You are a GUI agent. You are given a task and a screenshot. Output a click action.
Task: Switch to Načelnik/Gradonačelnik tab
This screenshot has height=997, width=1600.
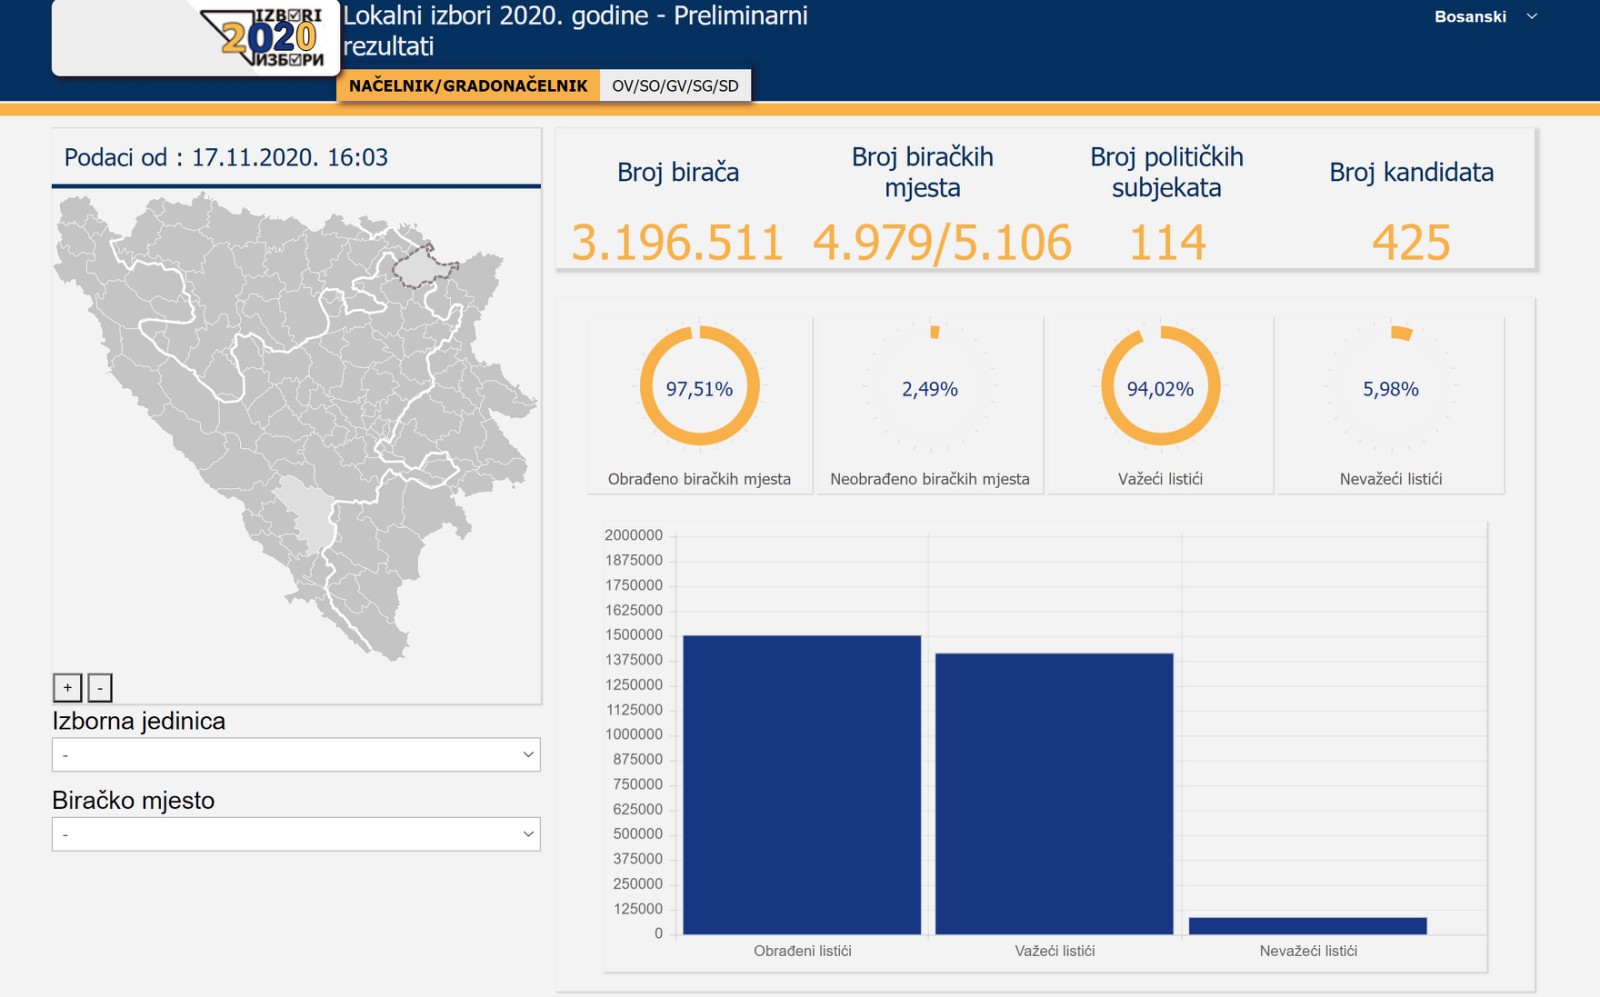click(468, 86)
